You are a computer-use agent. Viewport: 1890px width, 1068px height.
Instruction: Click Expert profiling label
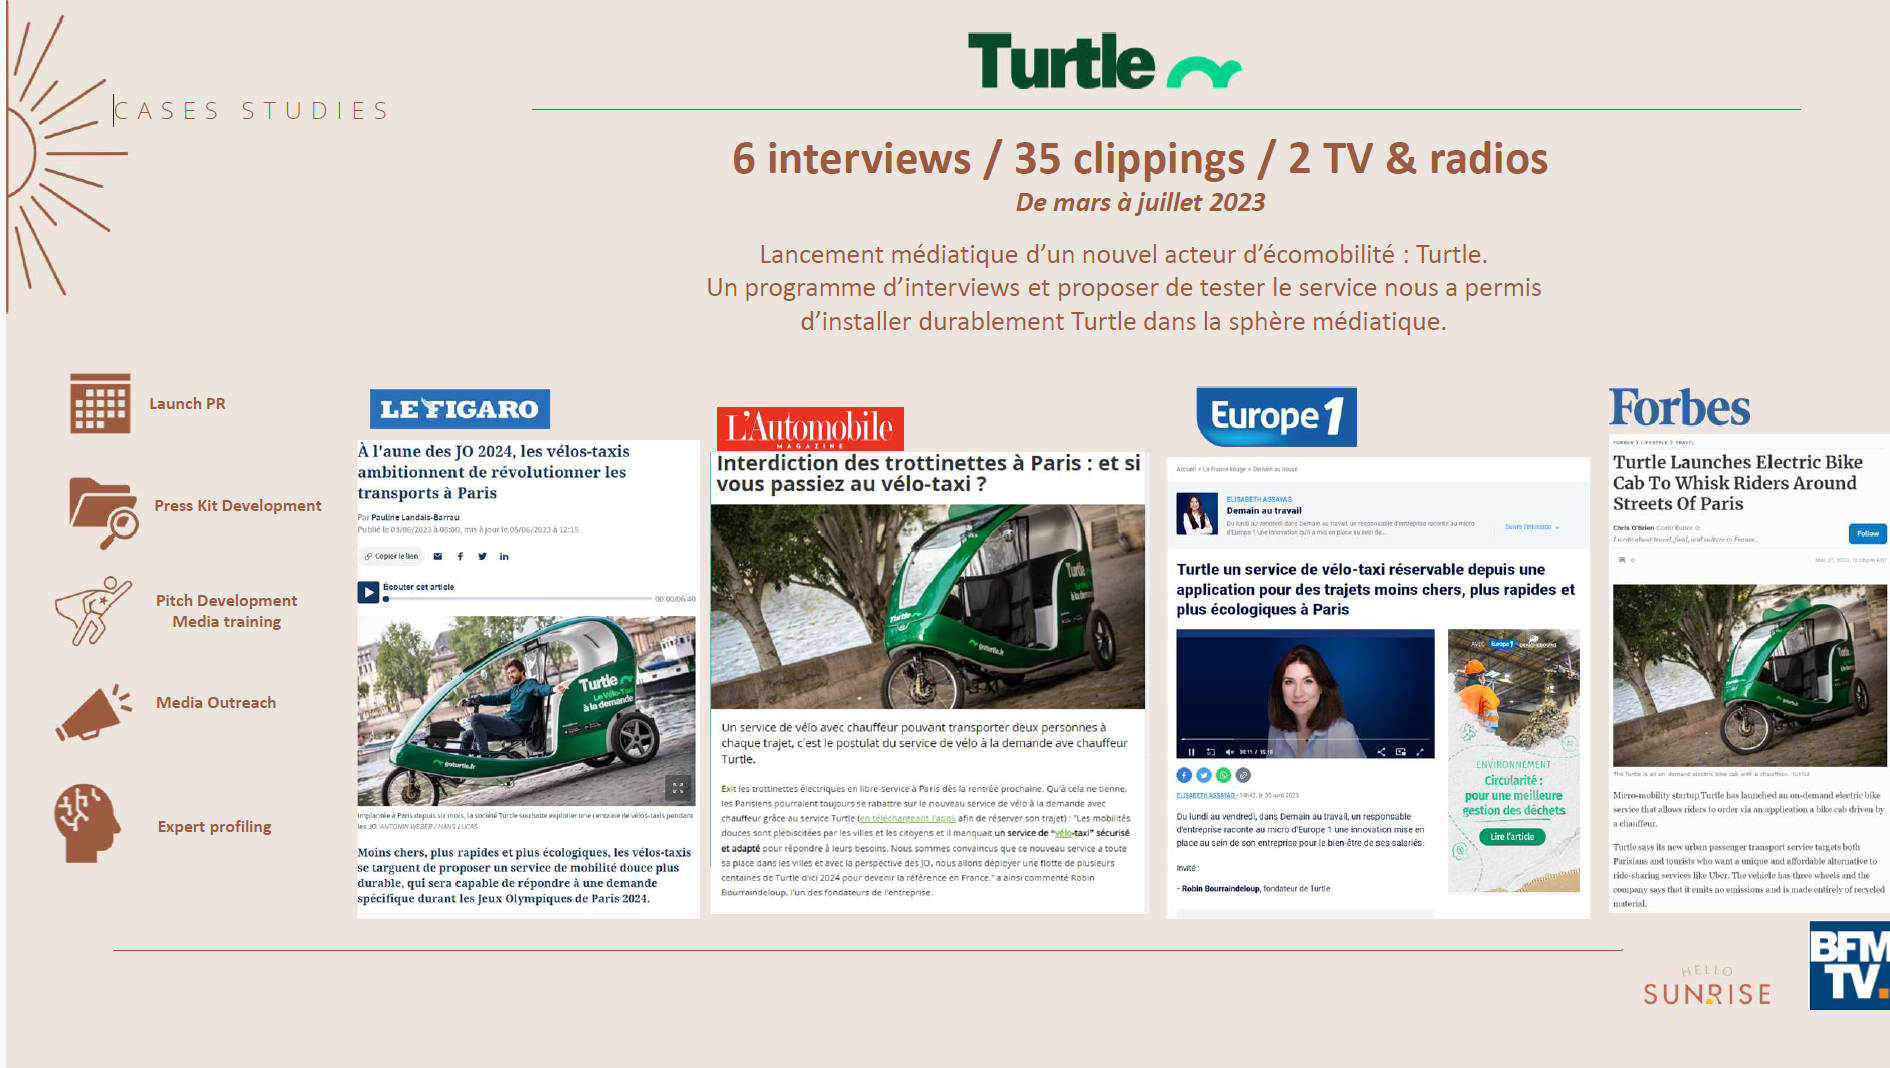coord(214,827)
